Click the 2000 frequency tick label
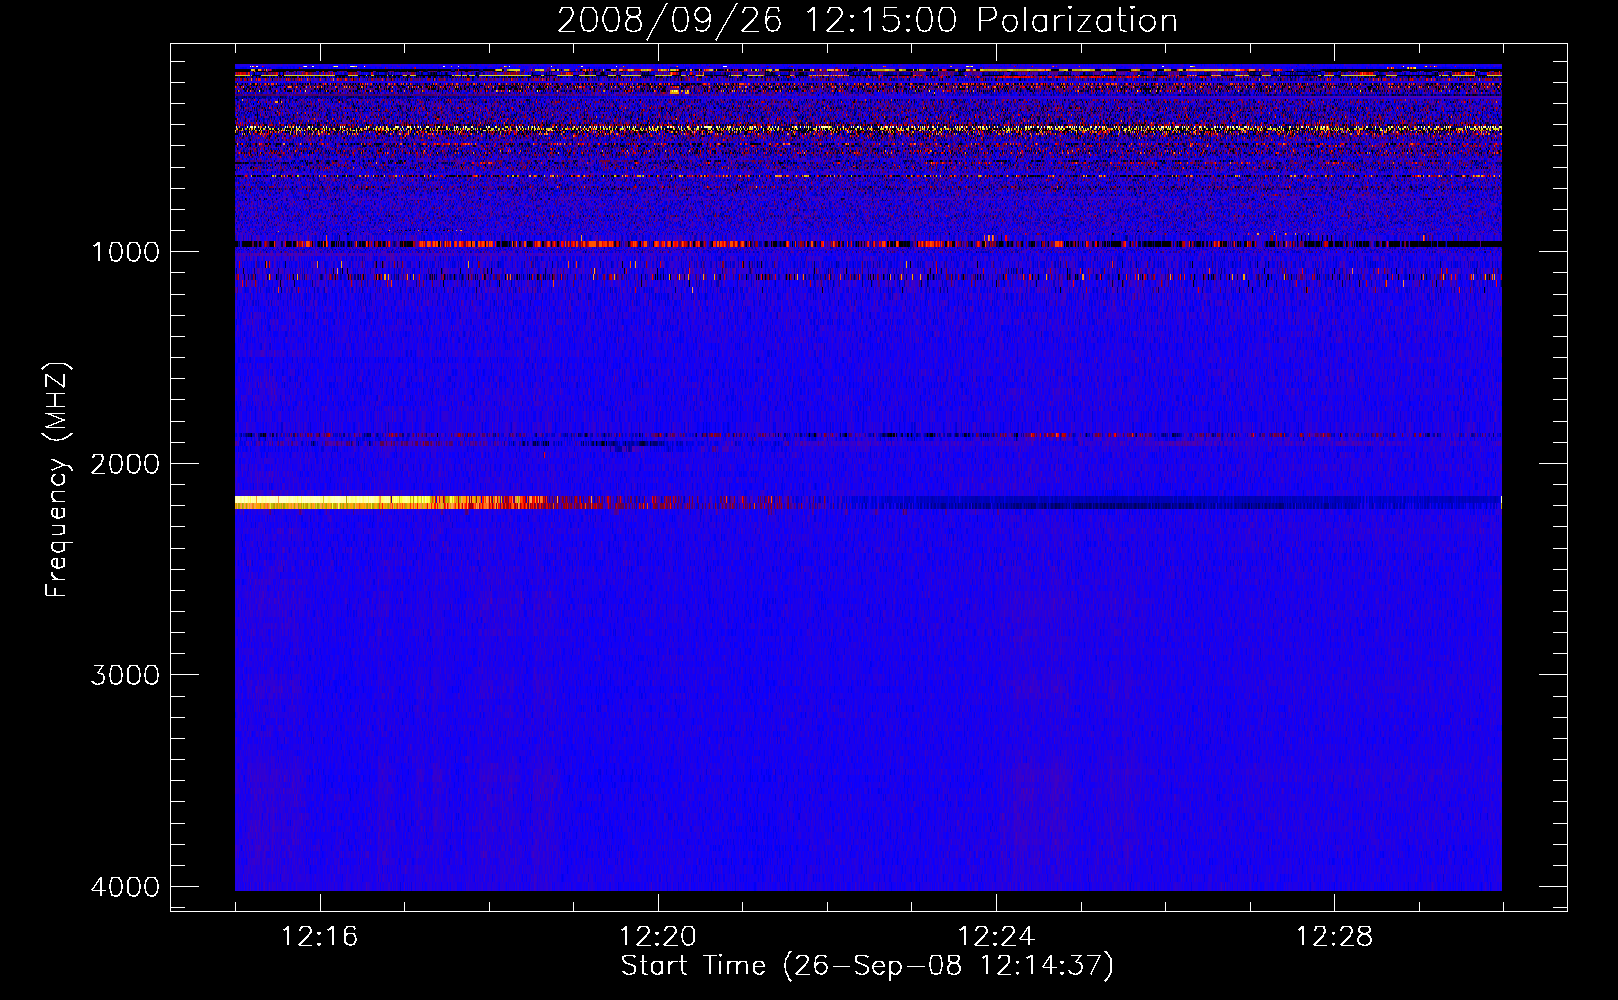Screen dimensions: 1618x1000 (x=125, y=463)
